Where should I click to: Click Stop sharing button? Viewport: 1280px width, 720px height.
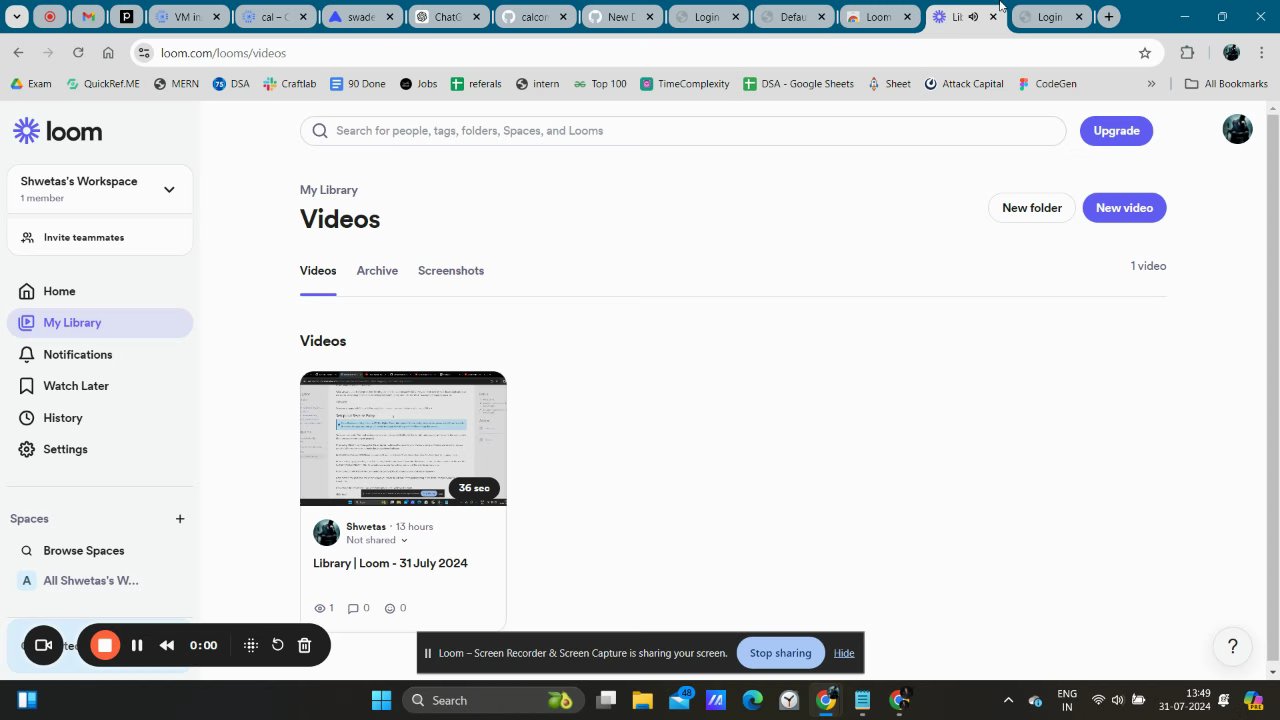pos(780,653)
